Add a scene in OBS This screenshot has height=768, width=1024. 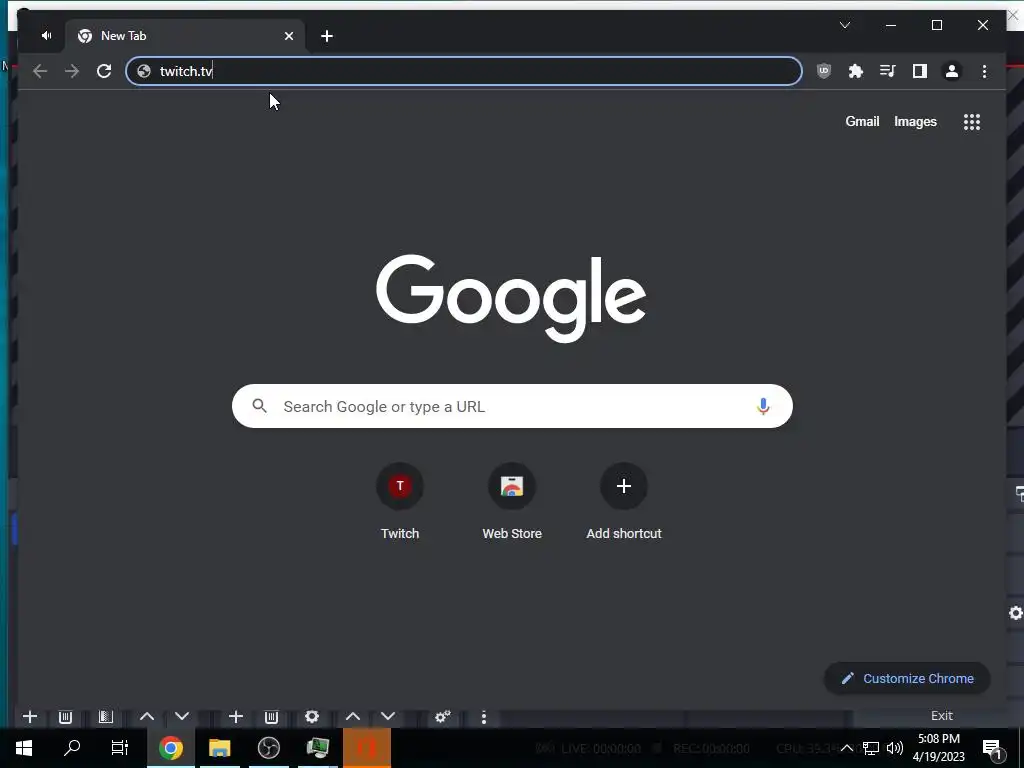29,717
